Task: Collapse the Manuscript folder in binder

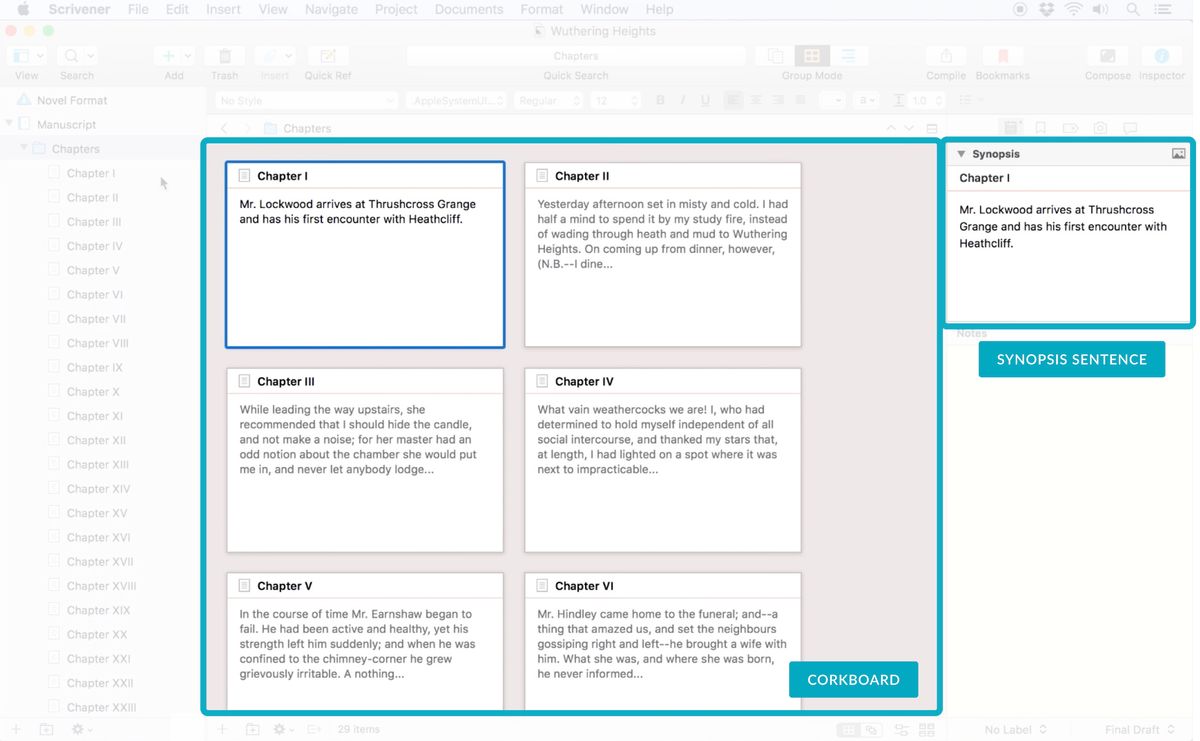Action: point(10,124)
